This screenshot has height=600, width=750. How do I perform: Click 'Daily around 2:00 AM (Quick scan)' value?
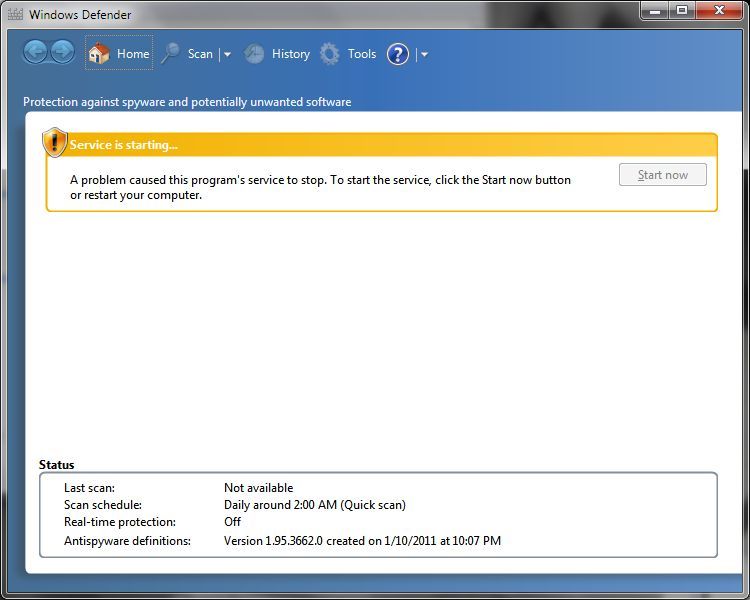[x=315, y=505]
